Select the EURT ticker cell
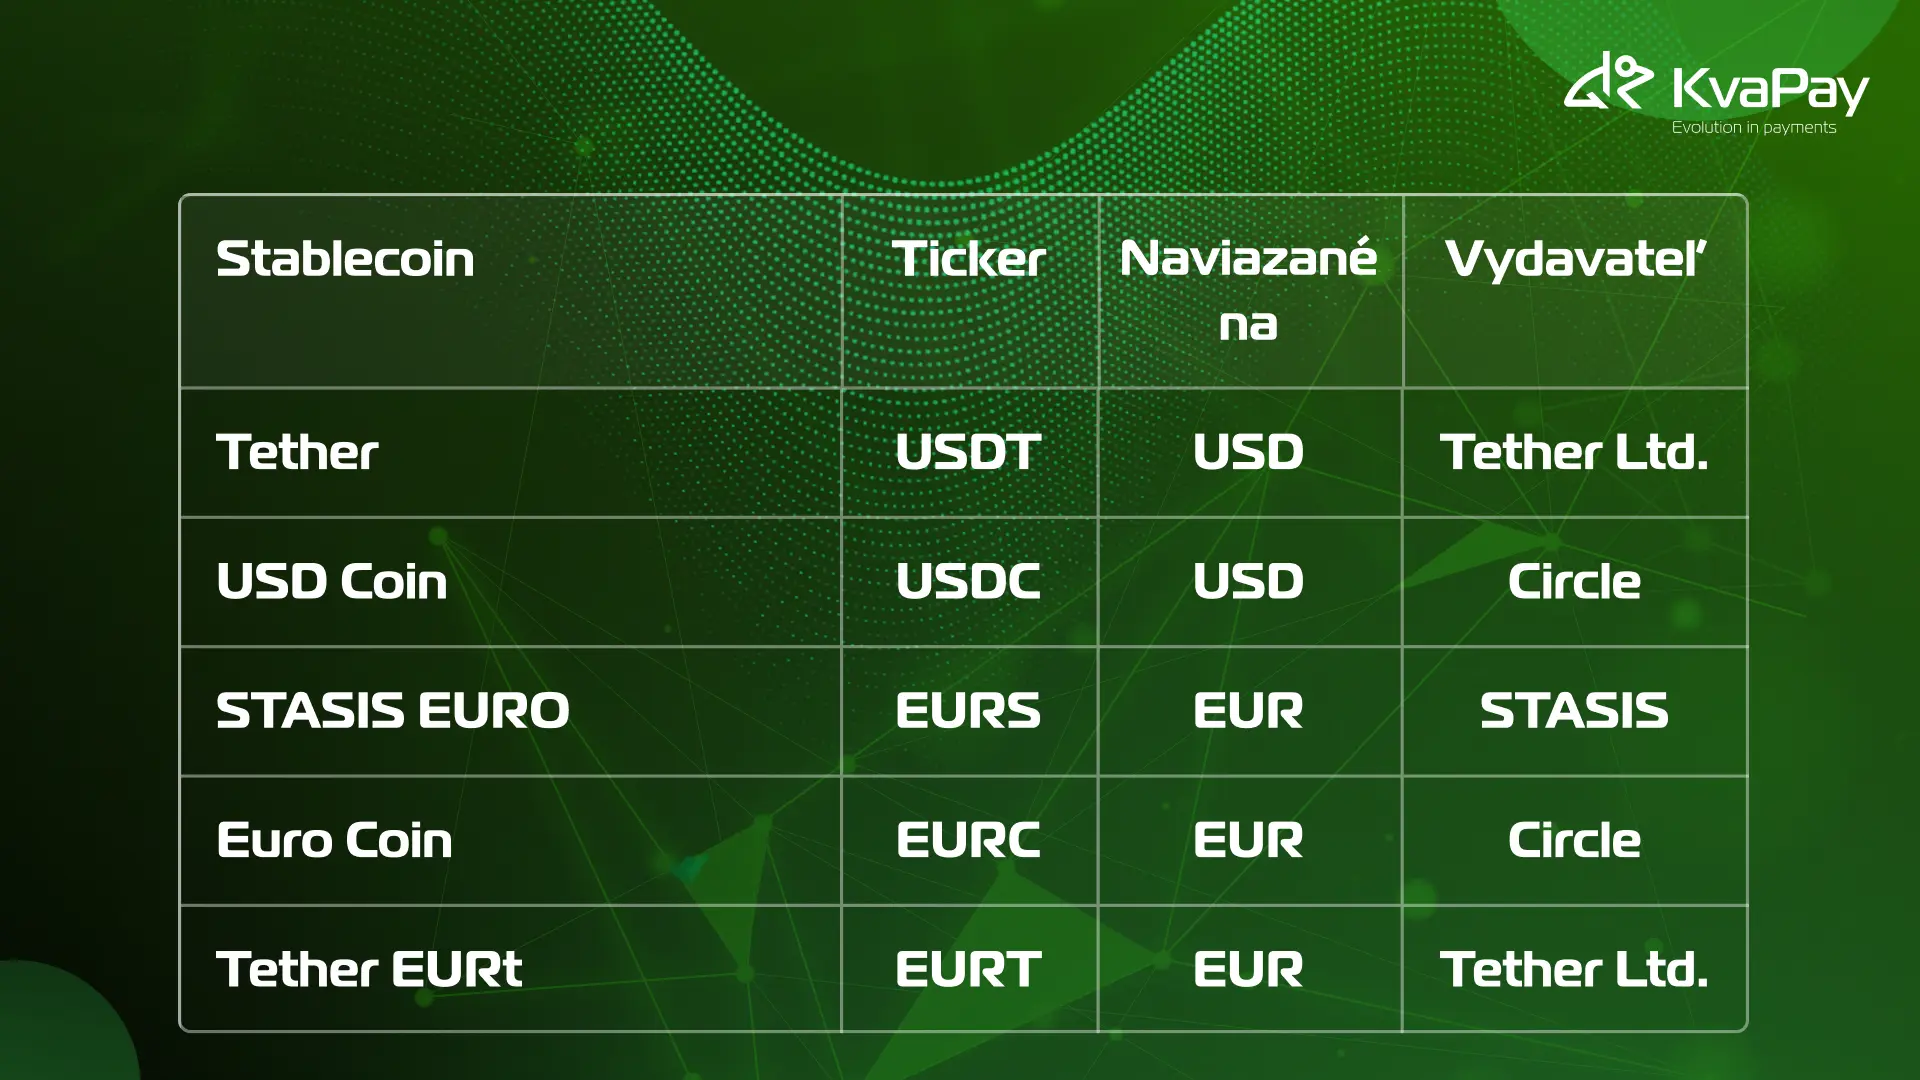The height and width of the screenshot is (1080, 1920). point(968,969)
